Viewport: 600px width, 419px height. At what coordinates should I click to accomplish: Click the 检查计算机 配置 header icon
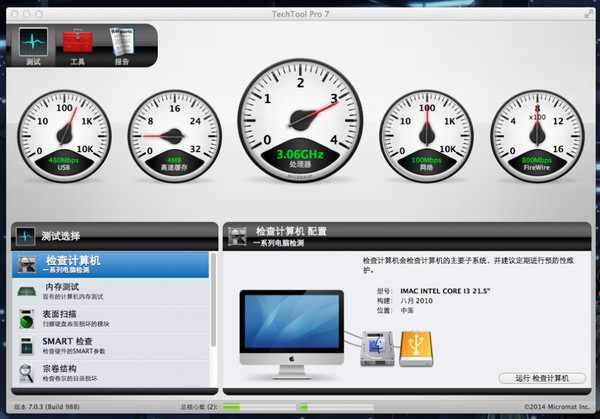[x=237, y=236]
